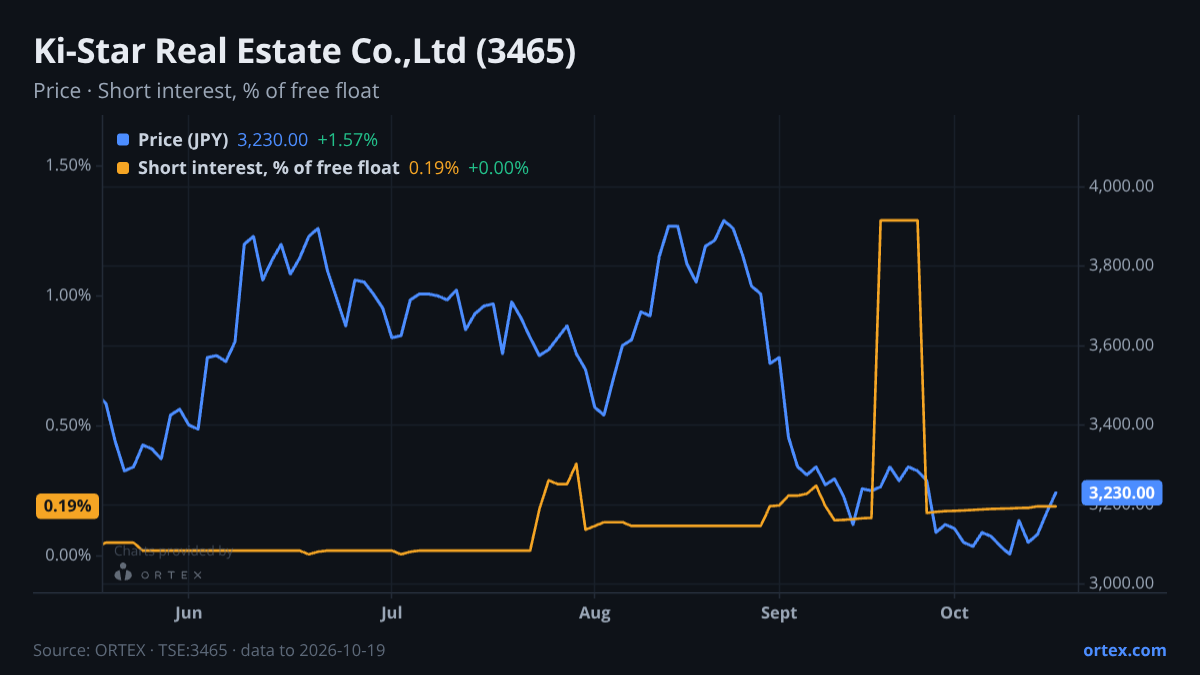1200x675 pixels.
Task: Click the chart title Ki-Star Real Estate
Action: point(305,51)
